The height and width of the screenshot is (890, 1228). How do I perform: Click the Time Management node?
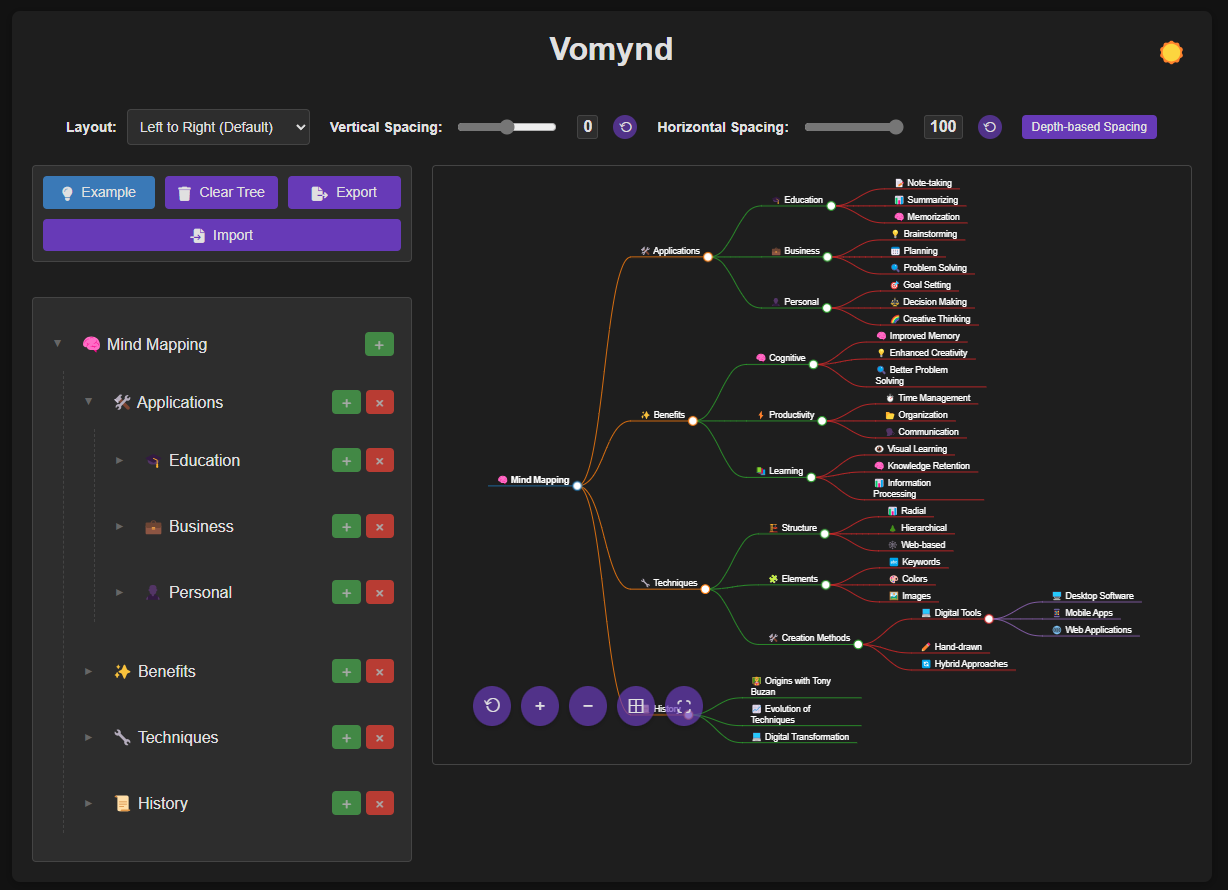click(x=928, y=398)
